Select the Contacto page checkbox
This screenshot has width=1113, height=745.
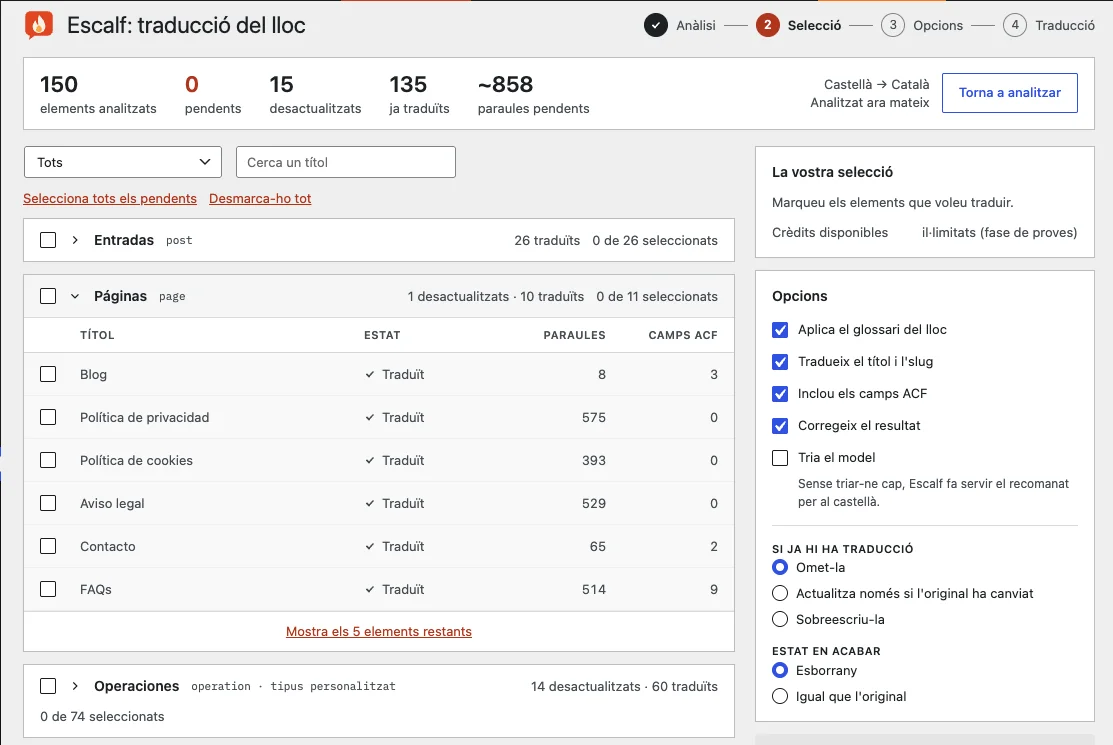[x=48, y=546]
